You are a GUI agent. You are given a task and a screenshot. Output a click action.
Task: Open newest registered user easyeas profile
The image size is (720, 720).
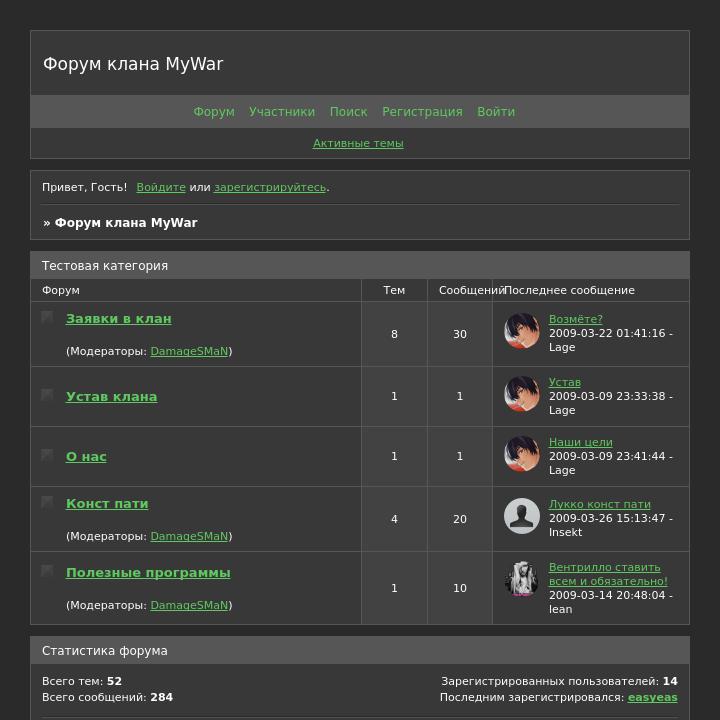tap(652, 697)
